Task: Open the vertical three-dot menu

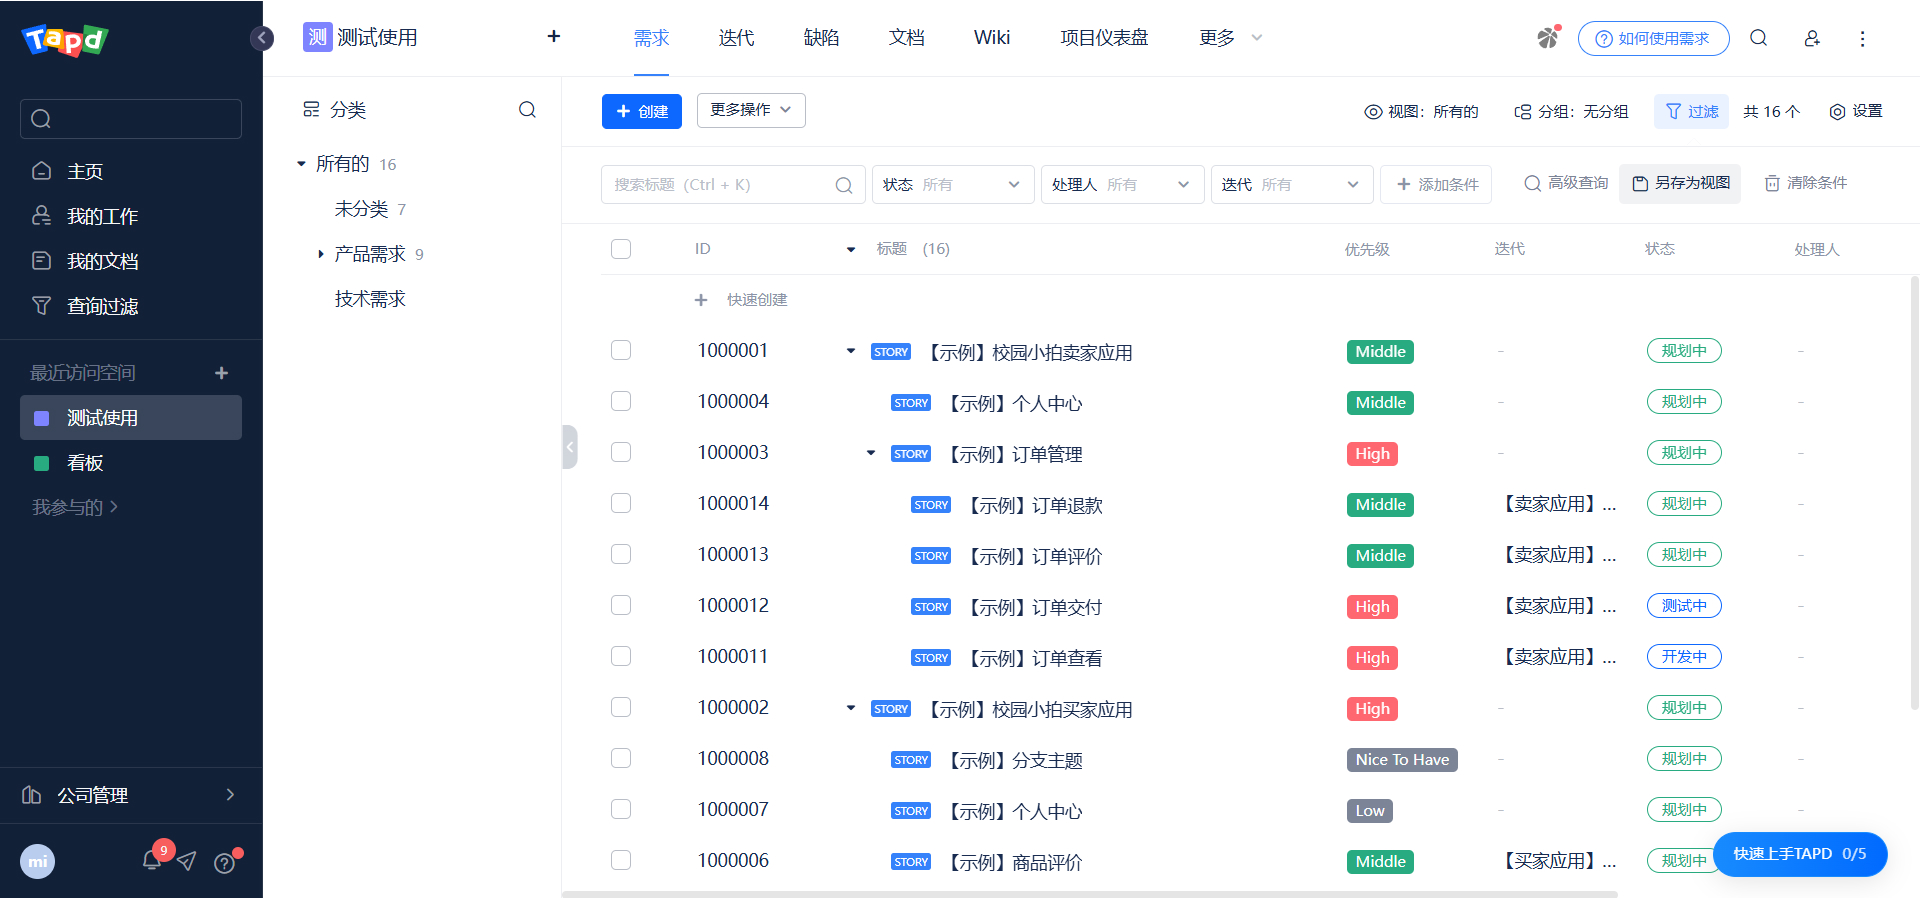Action: point(1862,38)
